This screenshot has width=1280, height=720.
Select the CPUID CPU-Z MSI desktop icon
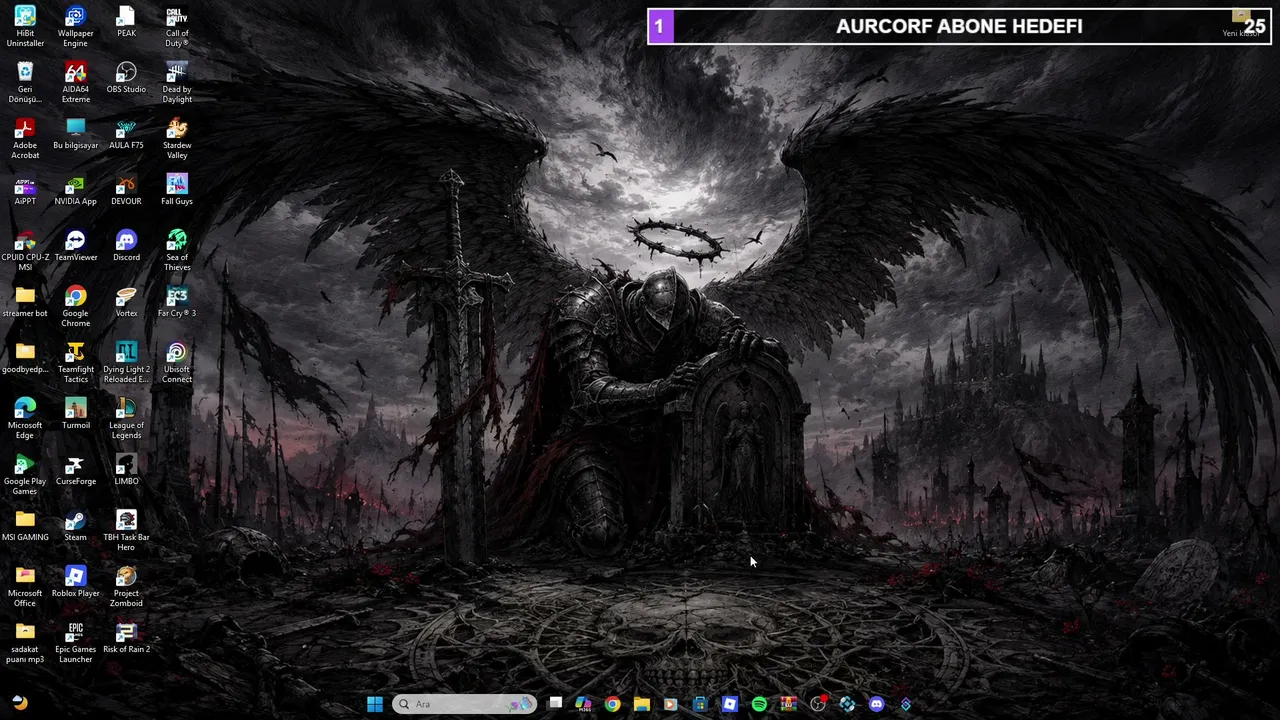tap(25, 251)
